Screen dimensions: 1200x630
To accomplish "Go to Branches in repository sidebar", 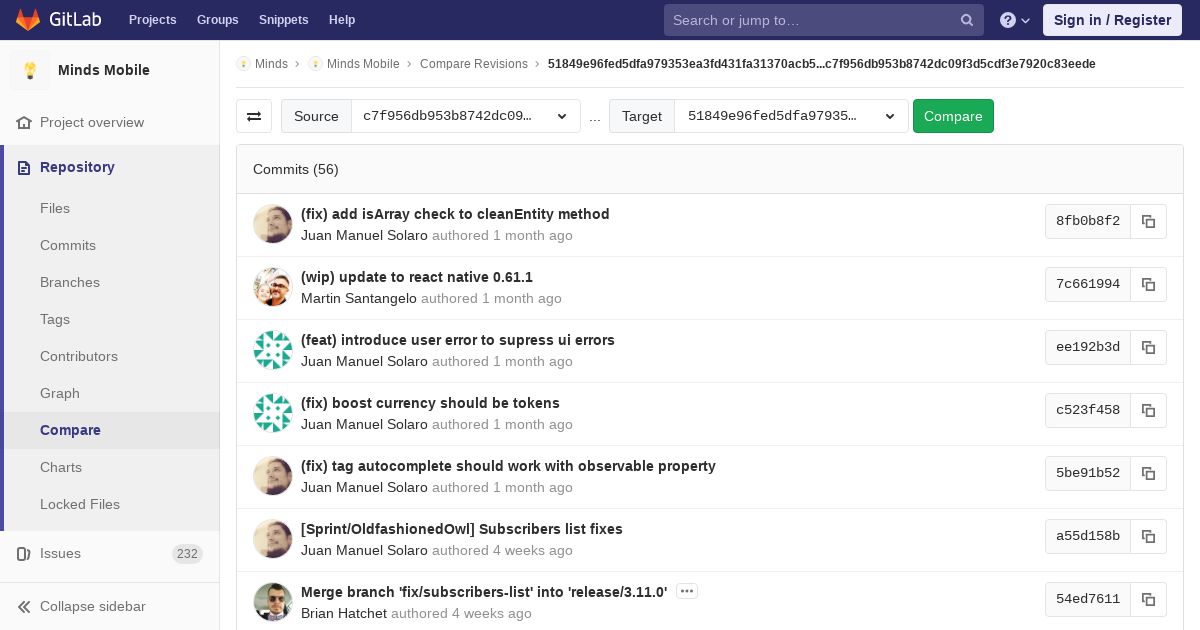I will (x=70, y=282).
